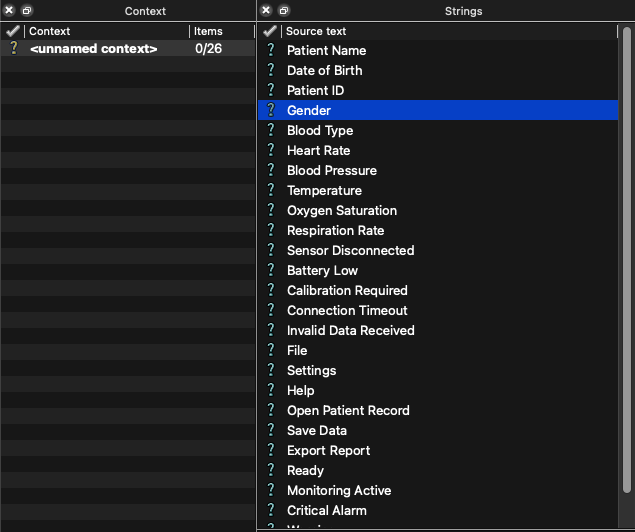Float the Context dock panel
635x532 pixels.
27,10
